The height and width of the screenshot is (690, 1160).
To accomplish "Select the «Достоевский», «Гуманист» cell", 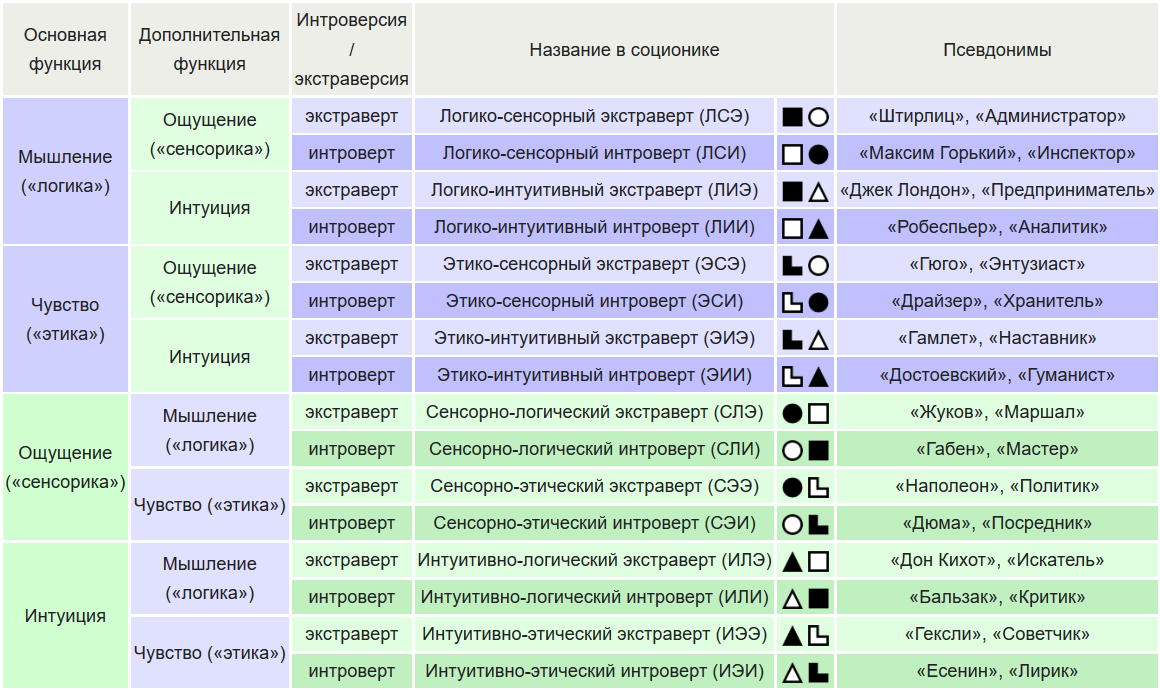I will pos(997,376).
